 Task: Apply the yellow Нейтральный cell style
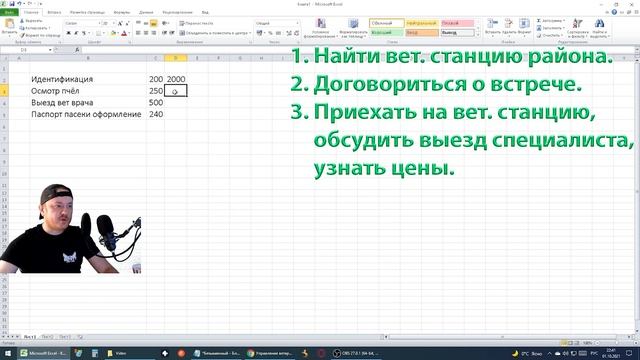point(422,23)
